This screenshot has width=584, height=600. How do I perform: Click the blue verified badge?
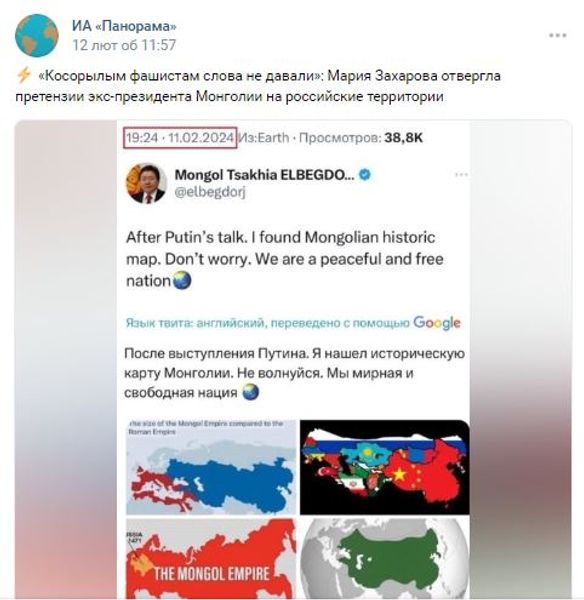click(365, 175)
